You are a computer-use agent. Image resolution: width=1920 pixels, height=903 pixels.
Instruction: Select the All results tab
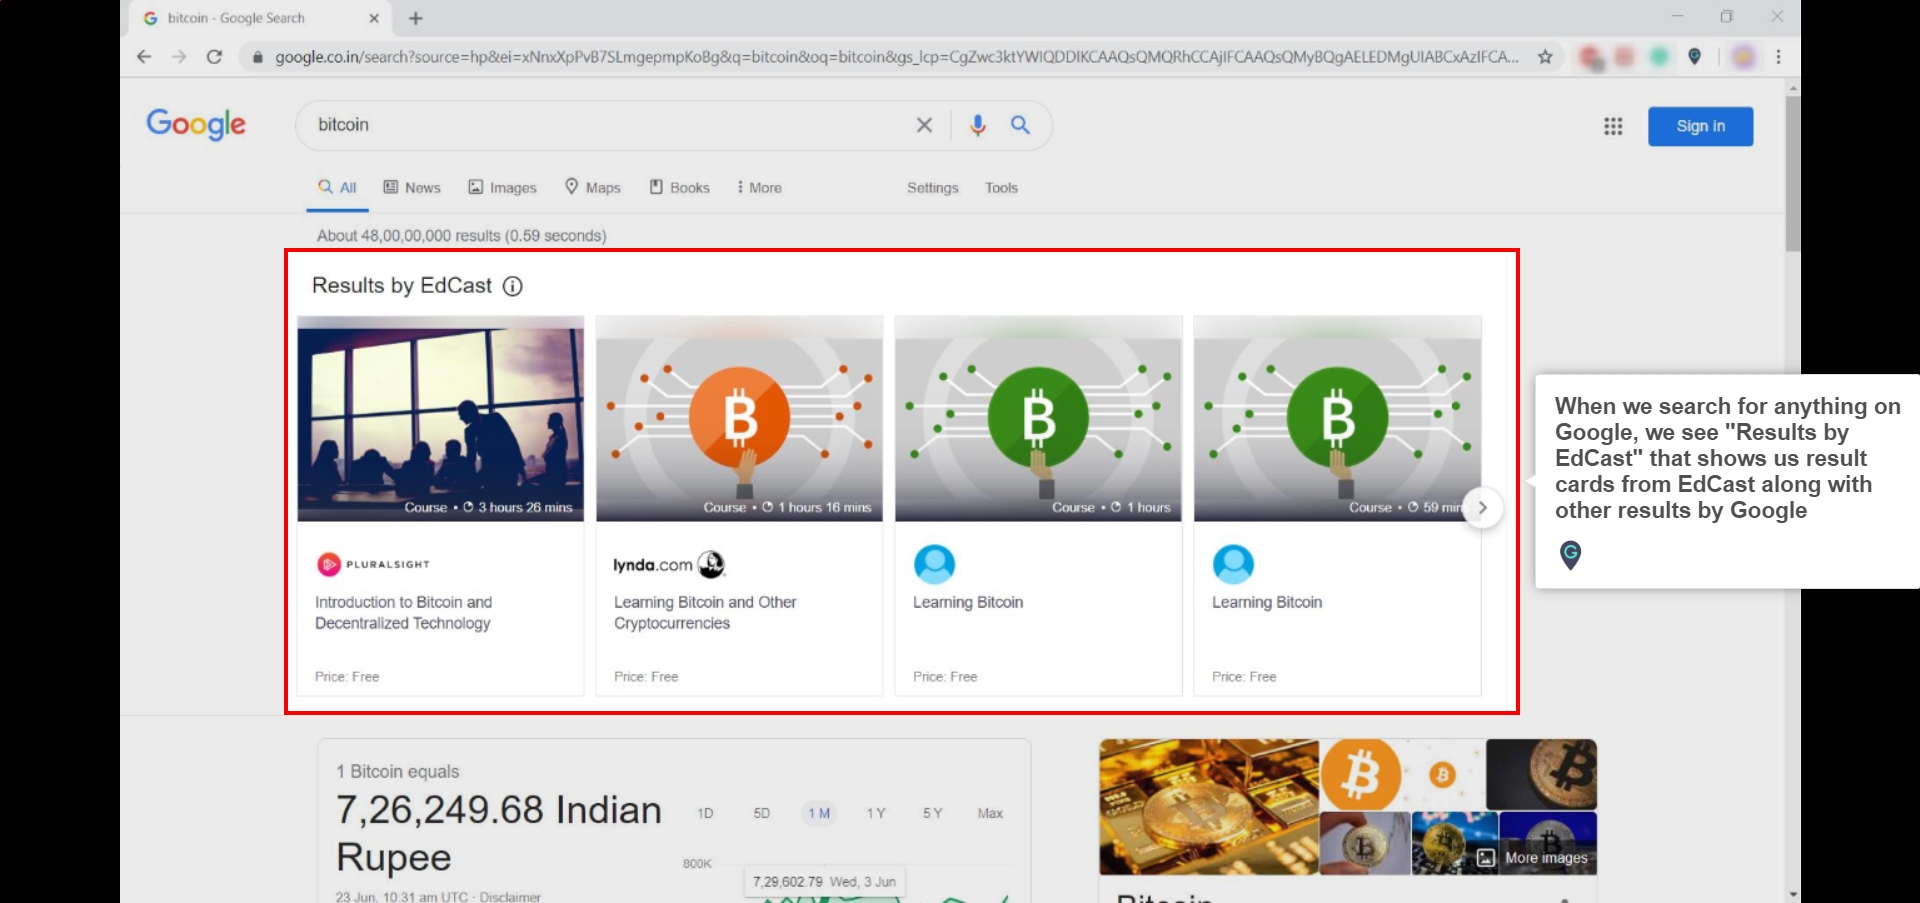tap(337, 188)
